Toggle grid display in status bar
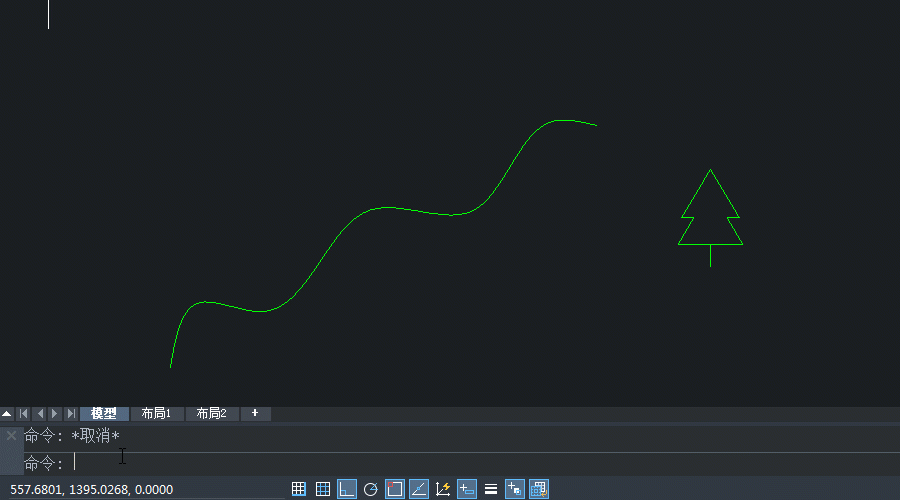 [323, 489]
